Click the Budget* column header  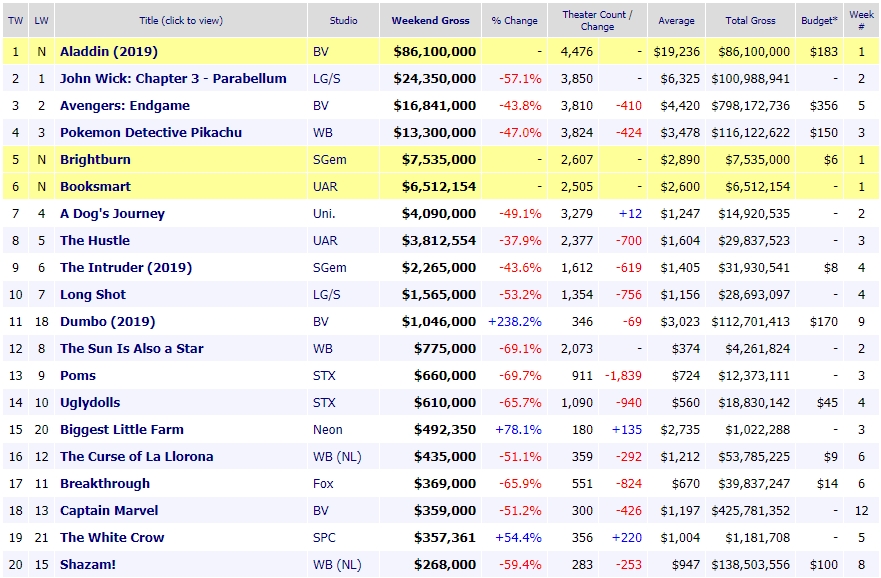(819, 20)
